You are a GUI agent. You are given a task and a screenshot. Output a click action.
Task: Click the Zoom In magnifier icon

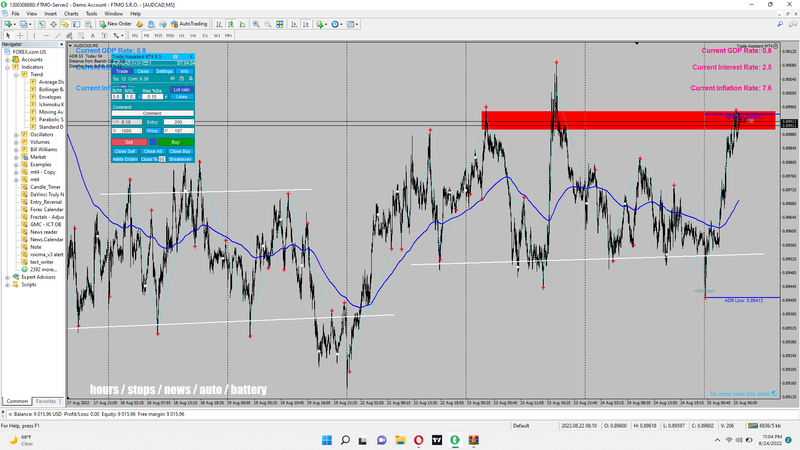point(256,24)
